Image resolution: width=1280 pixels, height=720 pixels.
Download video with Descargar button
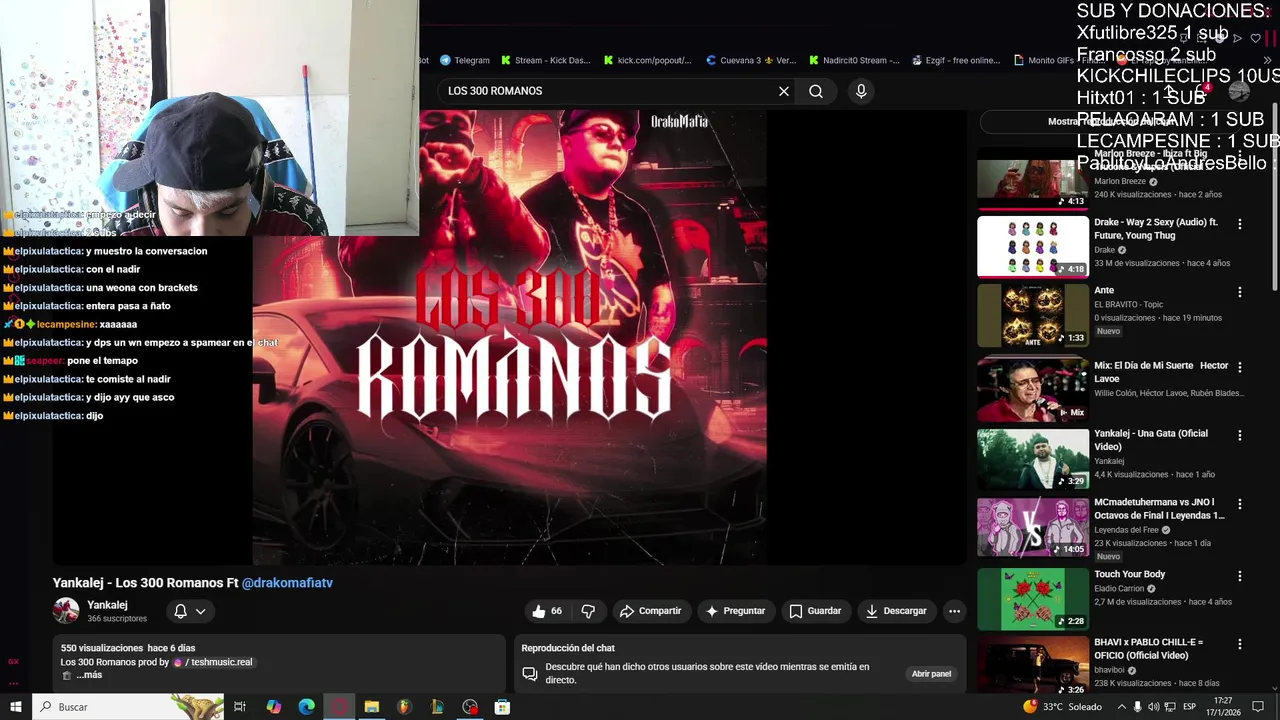(x=896, y=611)
